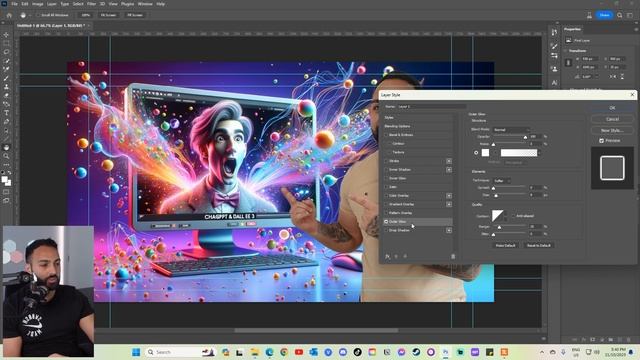Viewport: 640px width, 360px height.
Task: Select the Move tool
Action: tap(6, 35)
